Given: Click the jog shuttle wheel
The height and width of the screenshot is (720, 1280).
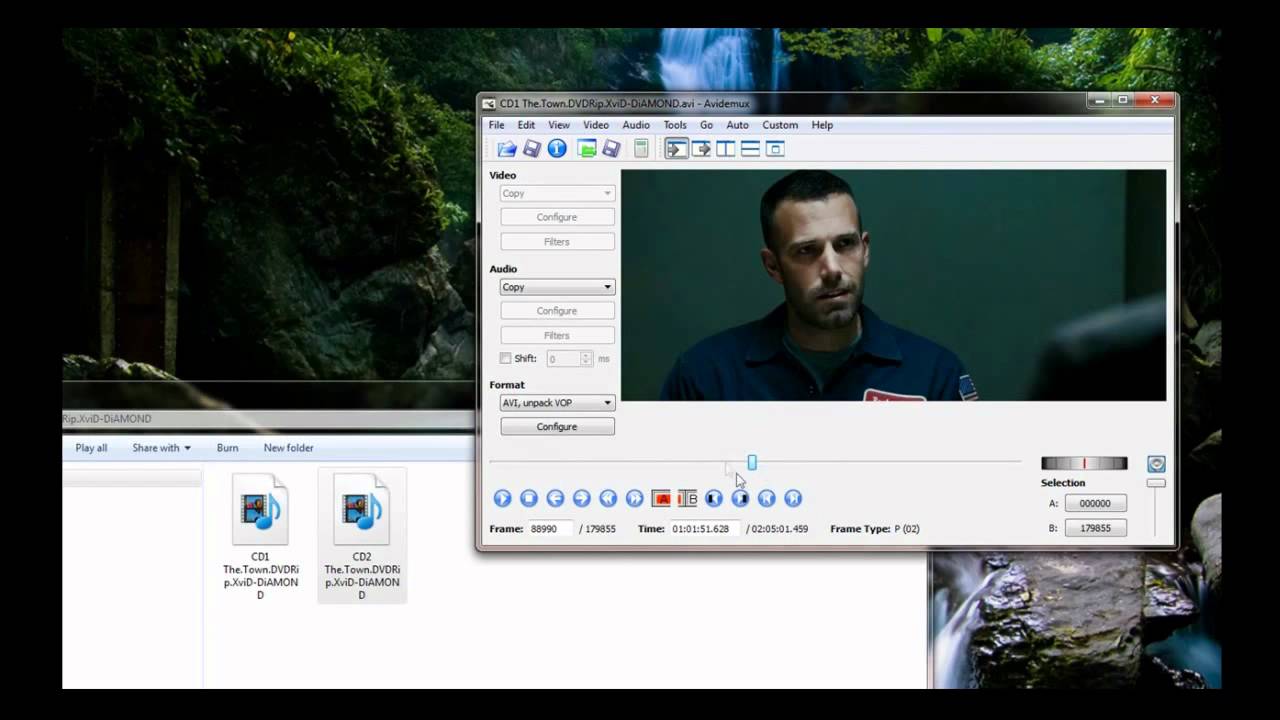Looking at the screenshot, I should [x=1084, y=463].
